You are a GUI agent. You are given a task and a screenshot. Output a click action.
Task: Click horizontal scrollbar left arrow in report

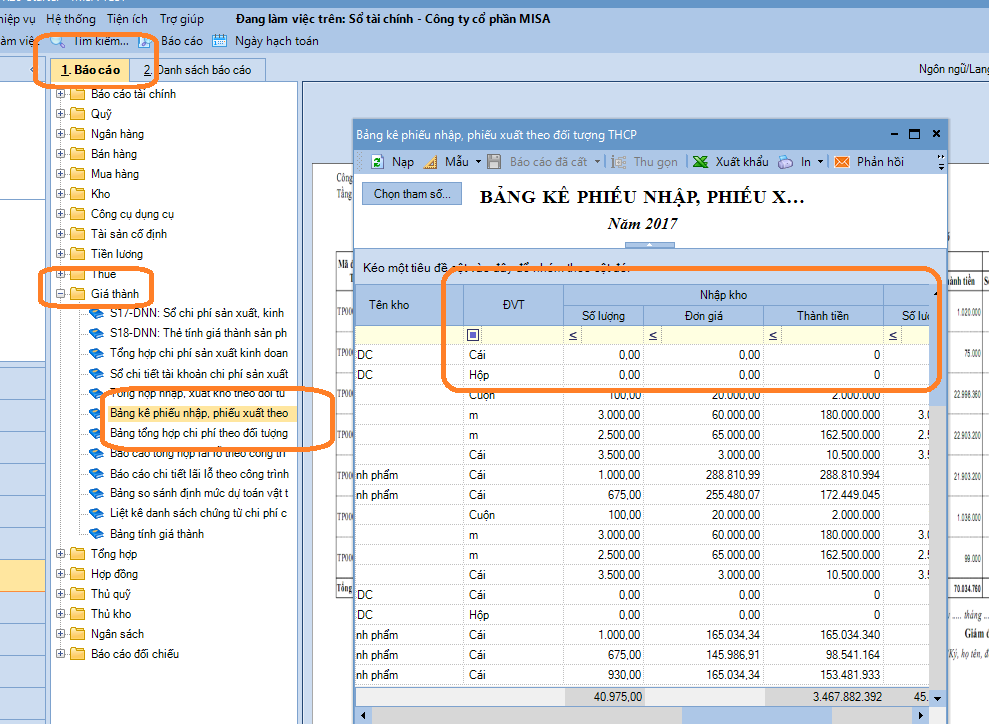pyautogui.click(x=363, y=715)
